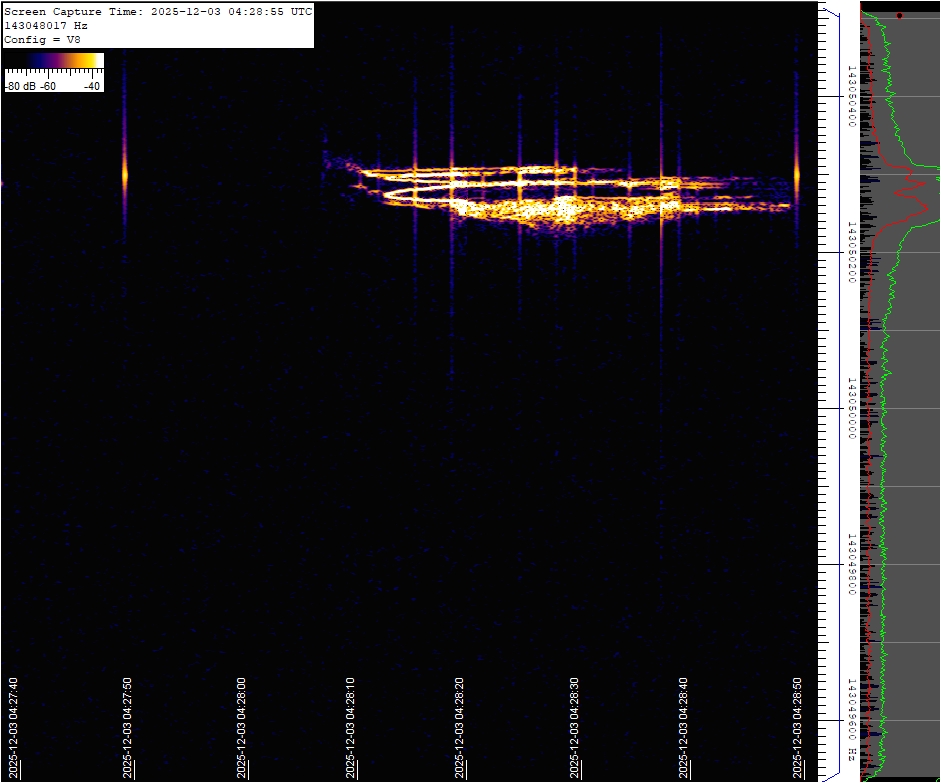
Task: Click the bright burst at spectrogram's right edge
Action: click(x=797, y=175)
